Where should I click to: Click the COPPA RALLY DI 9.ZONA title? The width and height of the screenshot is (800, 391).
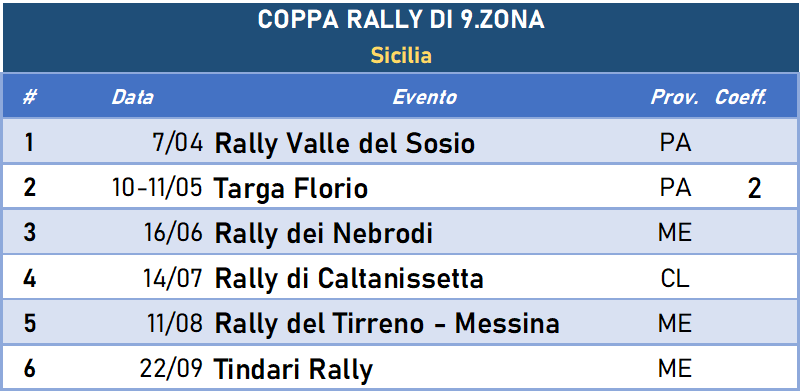coord(401,20)
